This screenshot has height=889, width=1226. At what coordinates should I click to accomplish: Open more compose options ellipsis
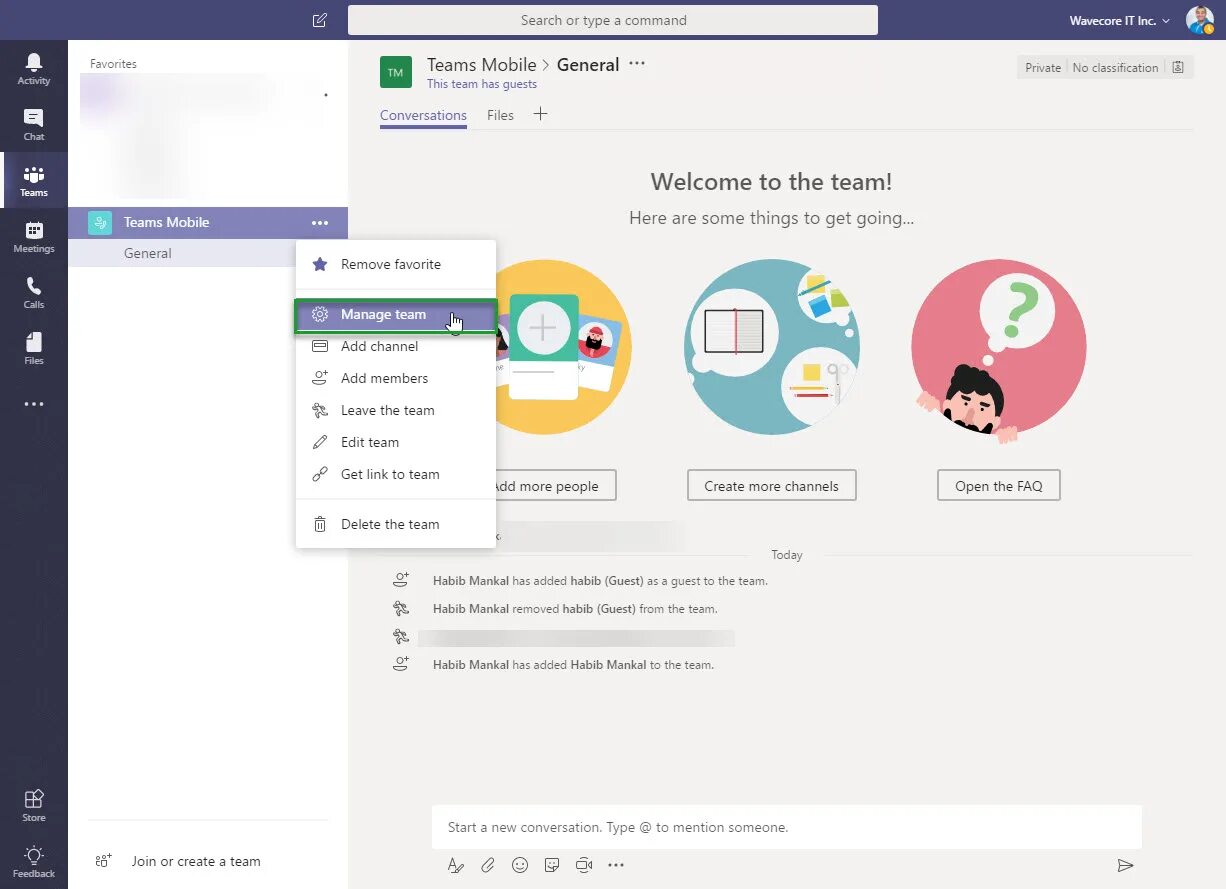[616, 865]
